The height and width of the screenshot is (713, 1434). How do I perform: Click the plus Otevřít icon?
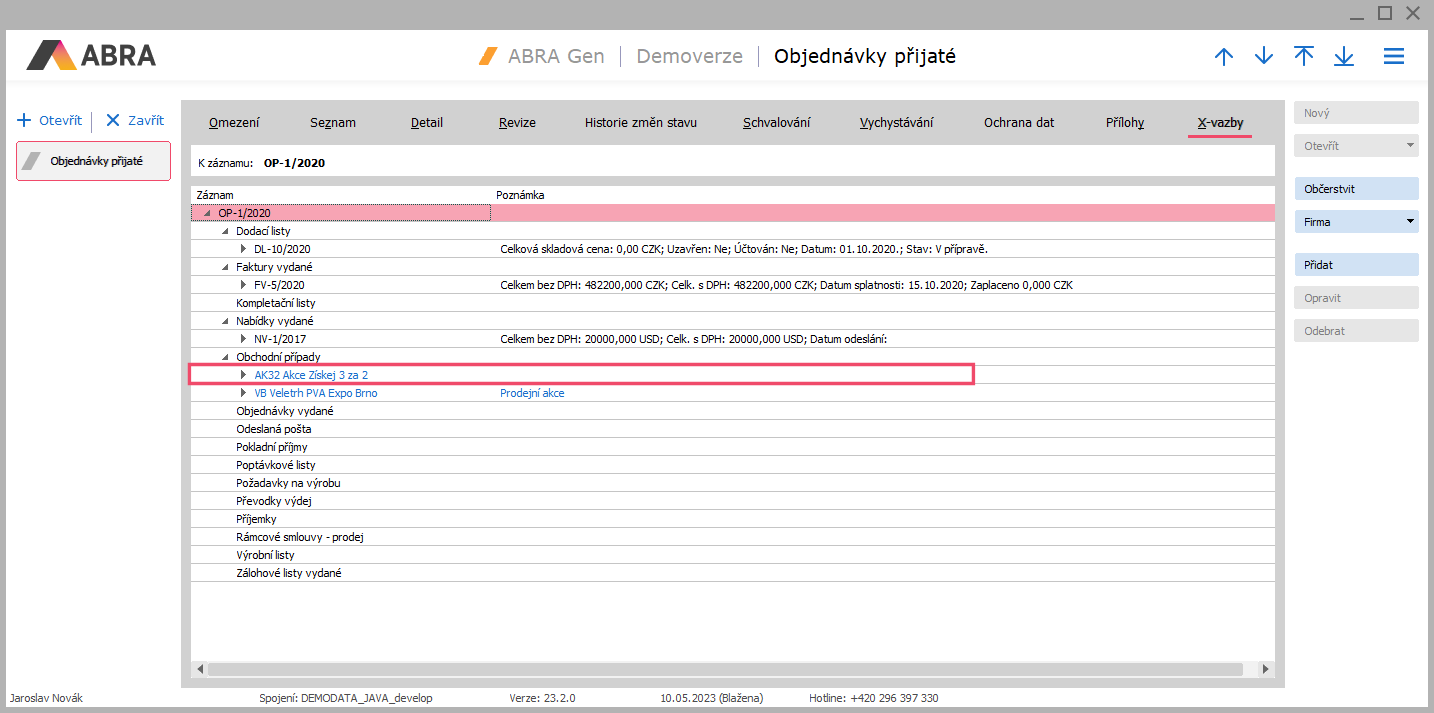tap(25, 121)
